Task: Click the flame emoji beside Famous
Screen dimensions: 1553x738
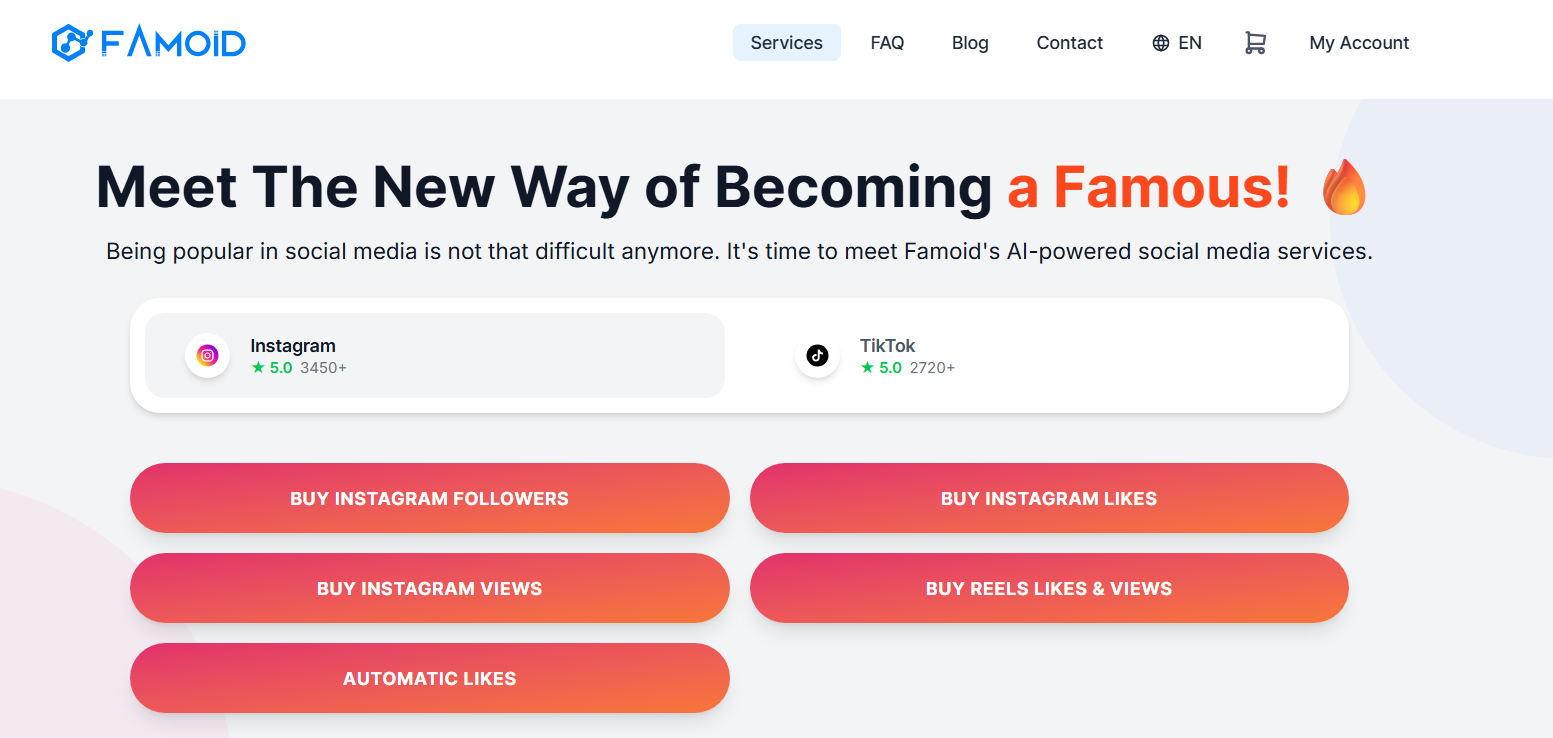Action: [x=1343, y=188]
